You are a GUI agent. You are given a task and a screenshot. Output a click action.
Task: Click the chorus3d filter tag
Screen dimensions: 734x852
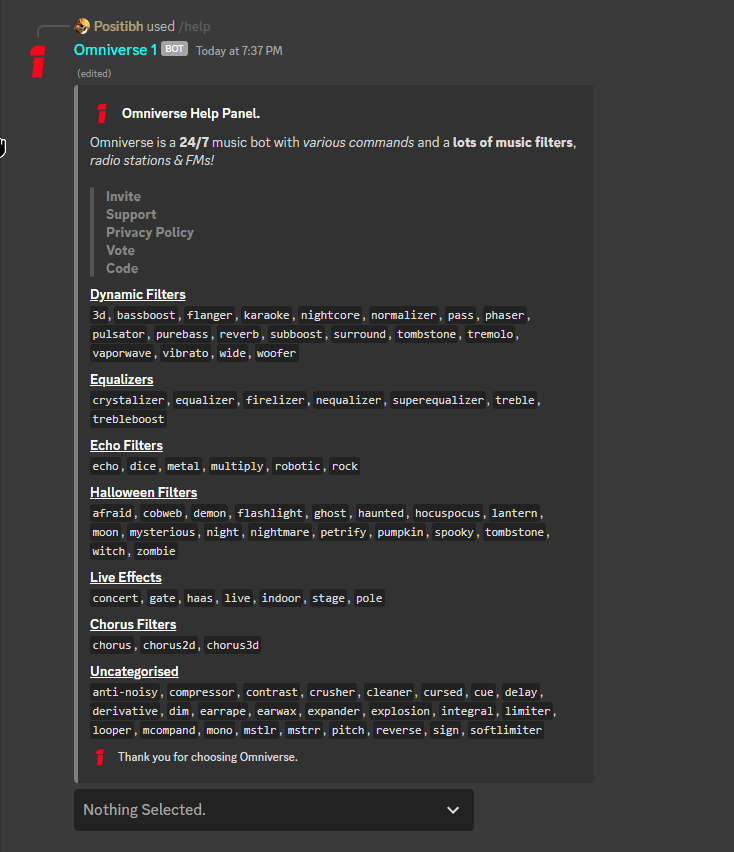tap(233, 645)
